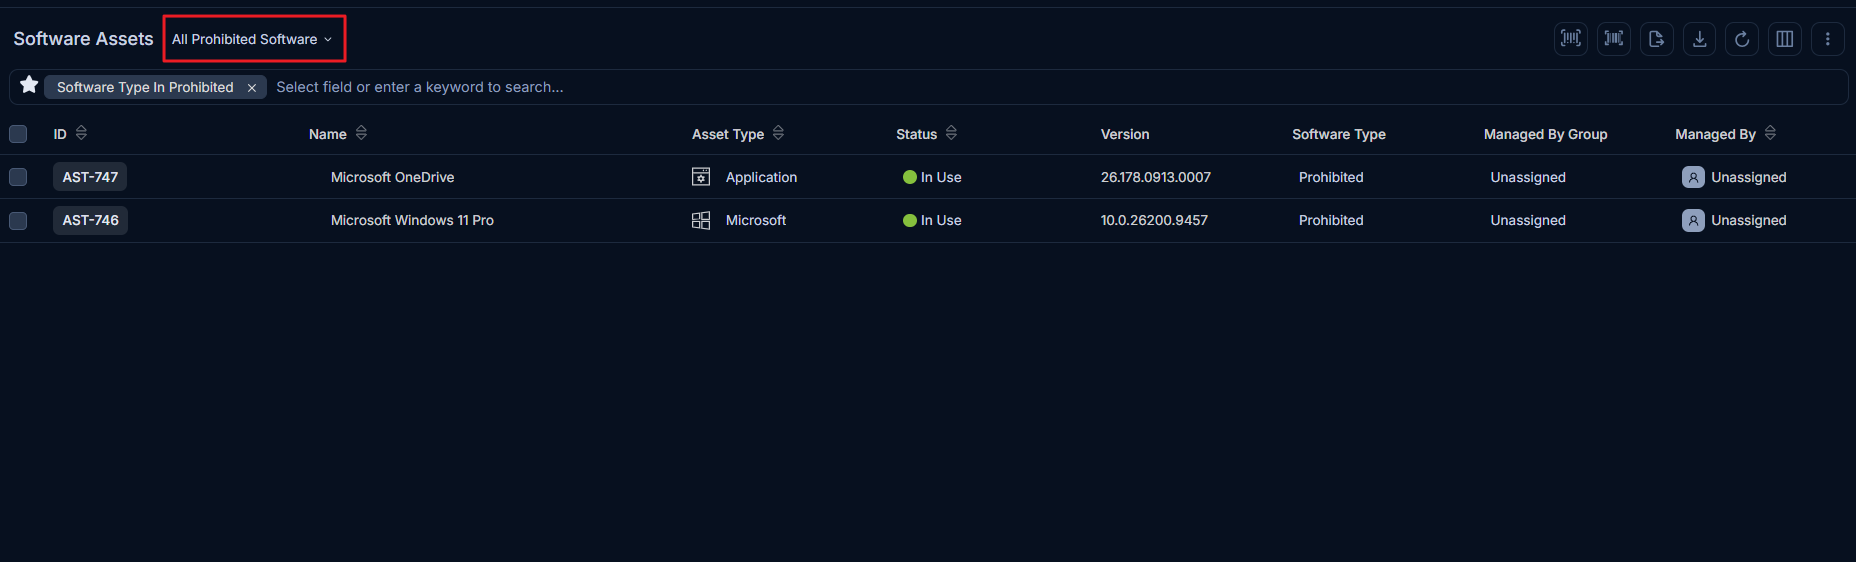The width and height of the screenshot is (1856, 562).
Task: Open asset AST-746
Action: click(90, 220)
